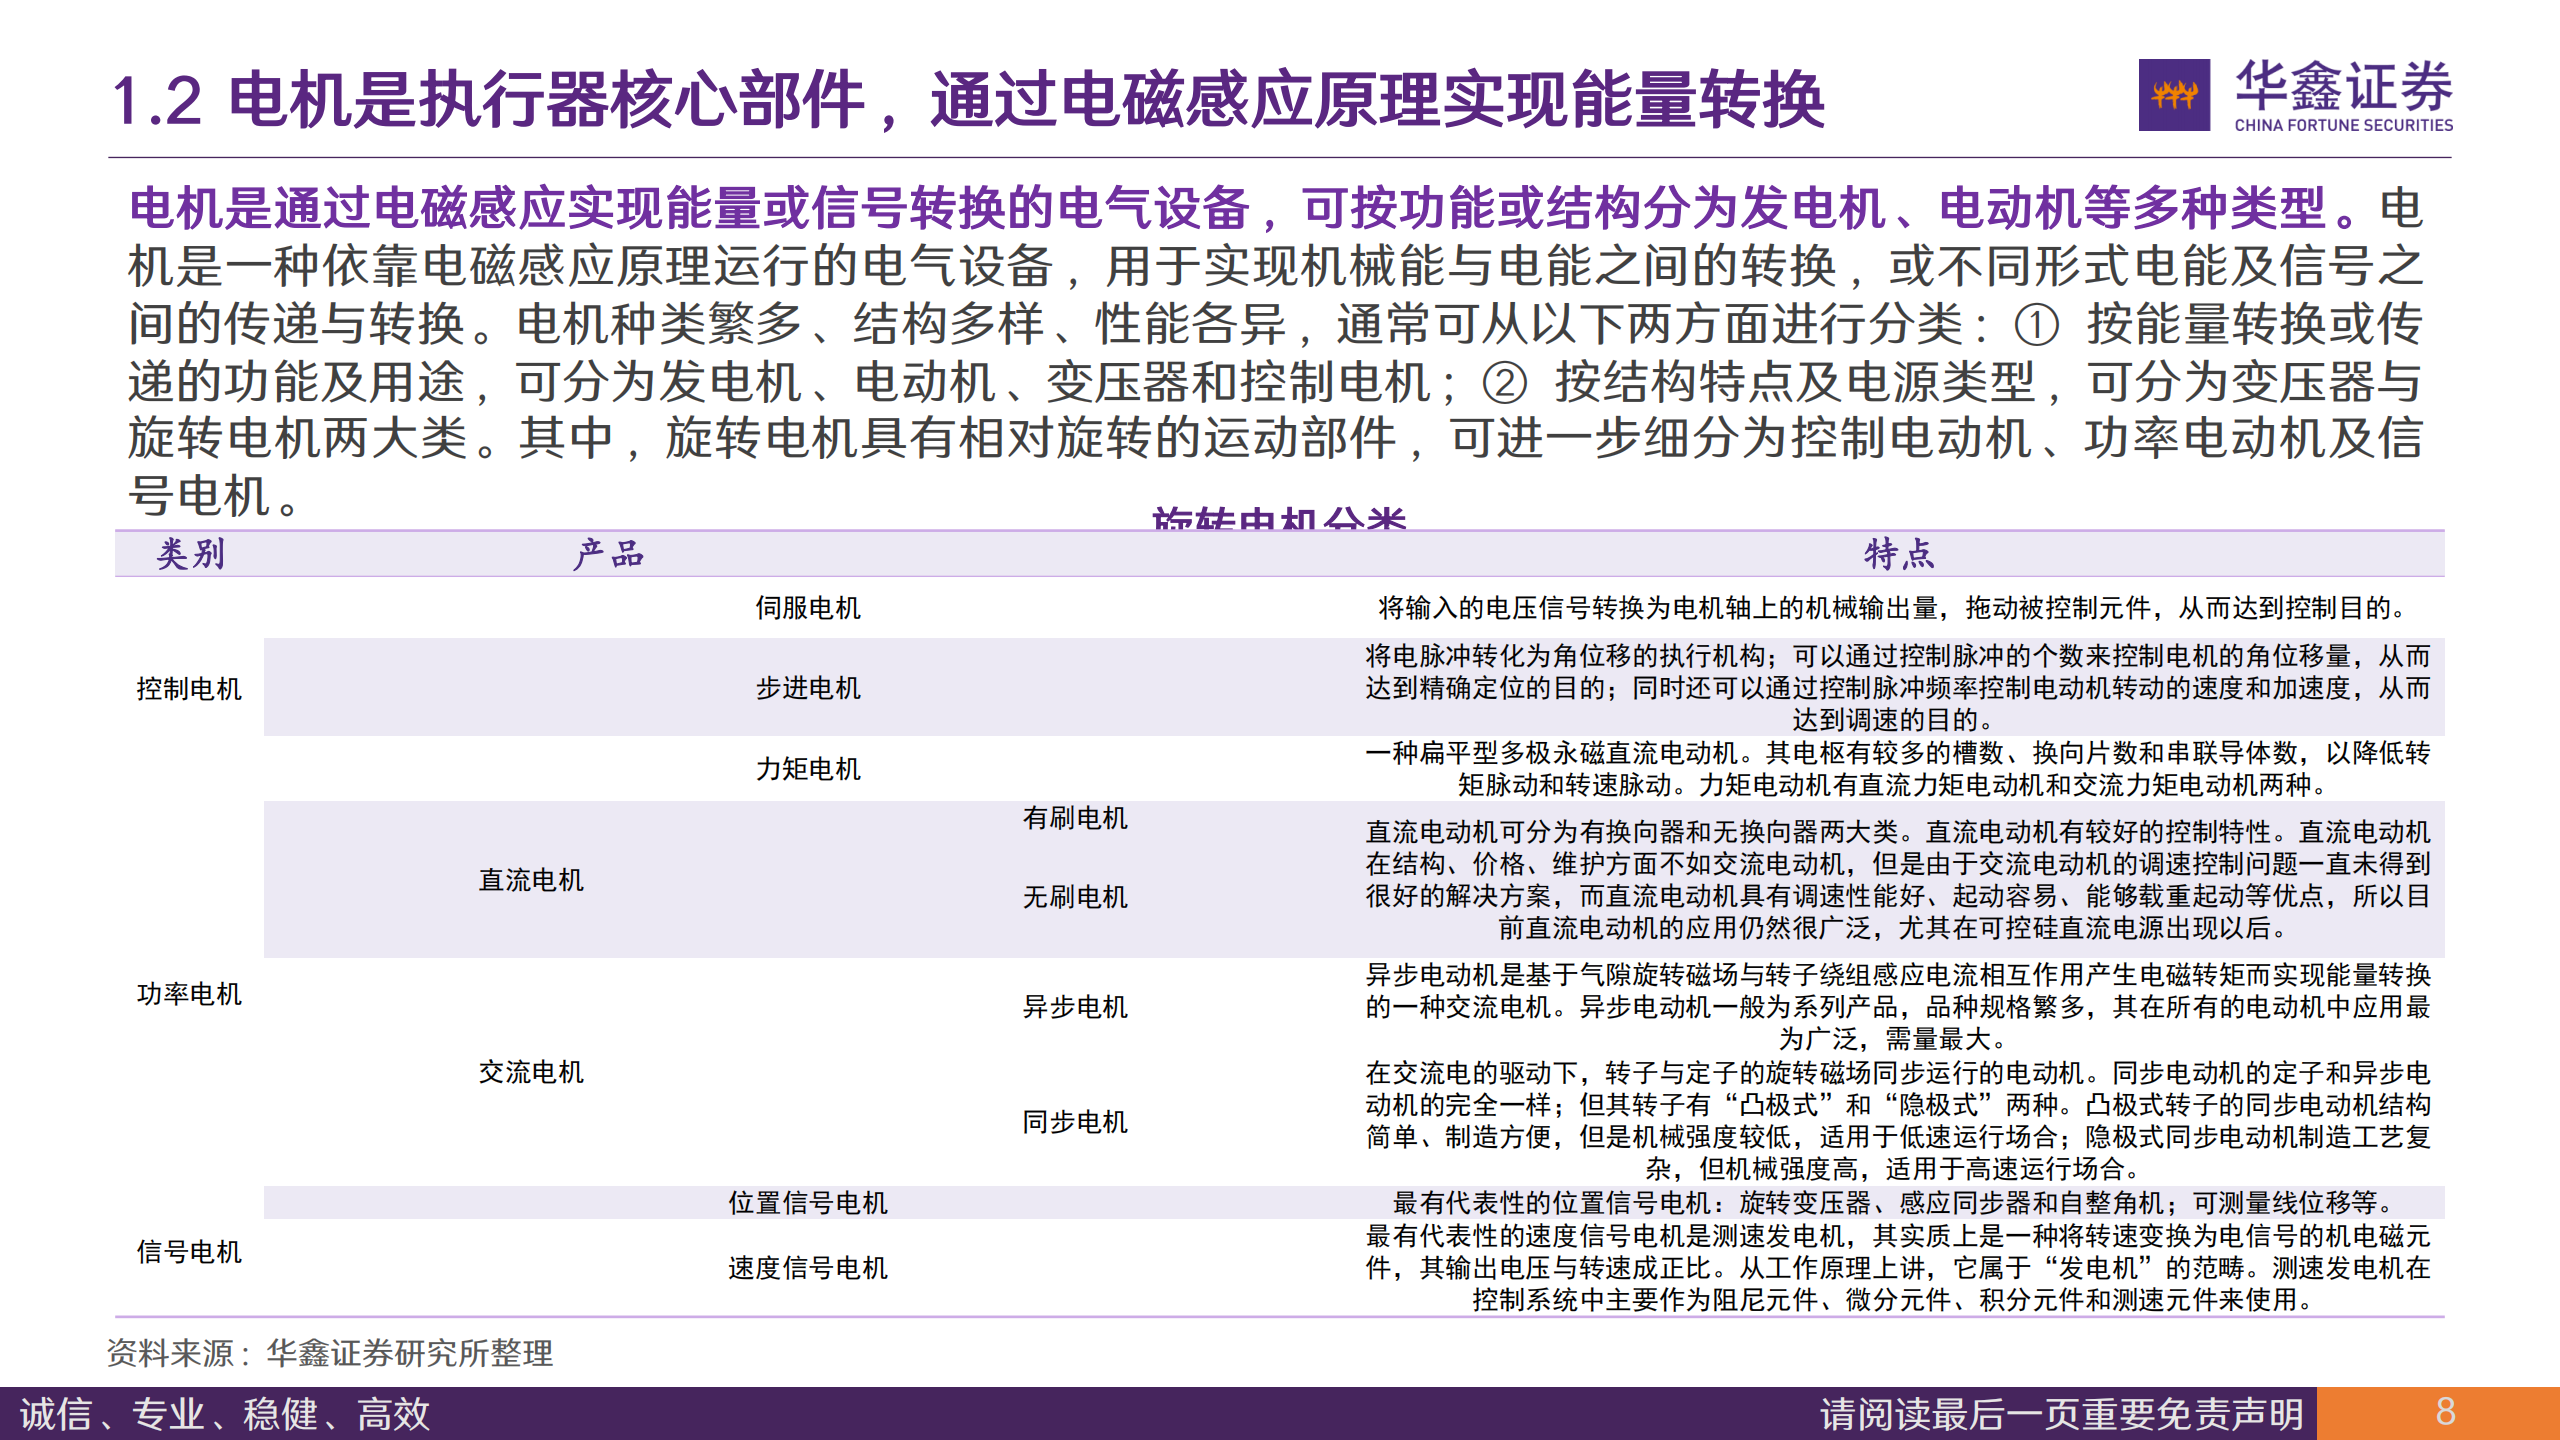The width and height of the screenshot is (2560, 1440).
Task: Click the 特点 column header
Action: tap(1899, 554)
